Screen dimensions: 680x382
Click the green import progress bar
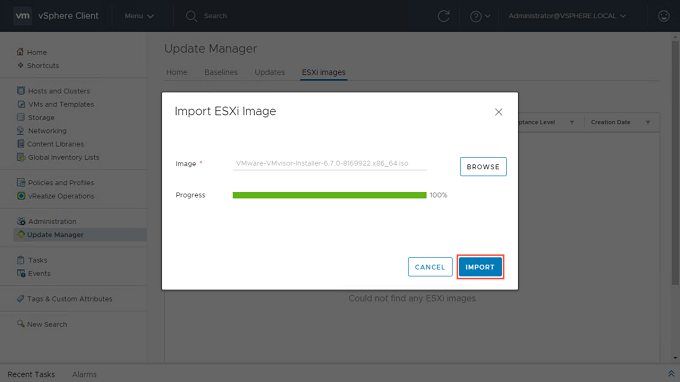[x=330, y=195]
